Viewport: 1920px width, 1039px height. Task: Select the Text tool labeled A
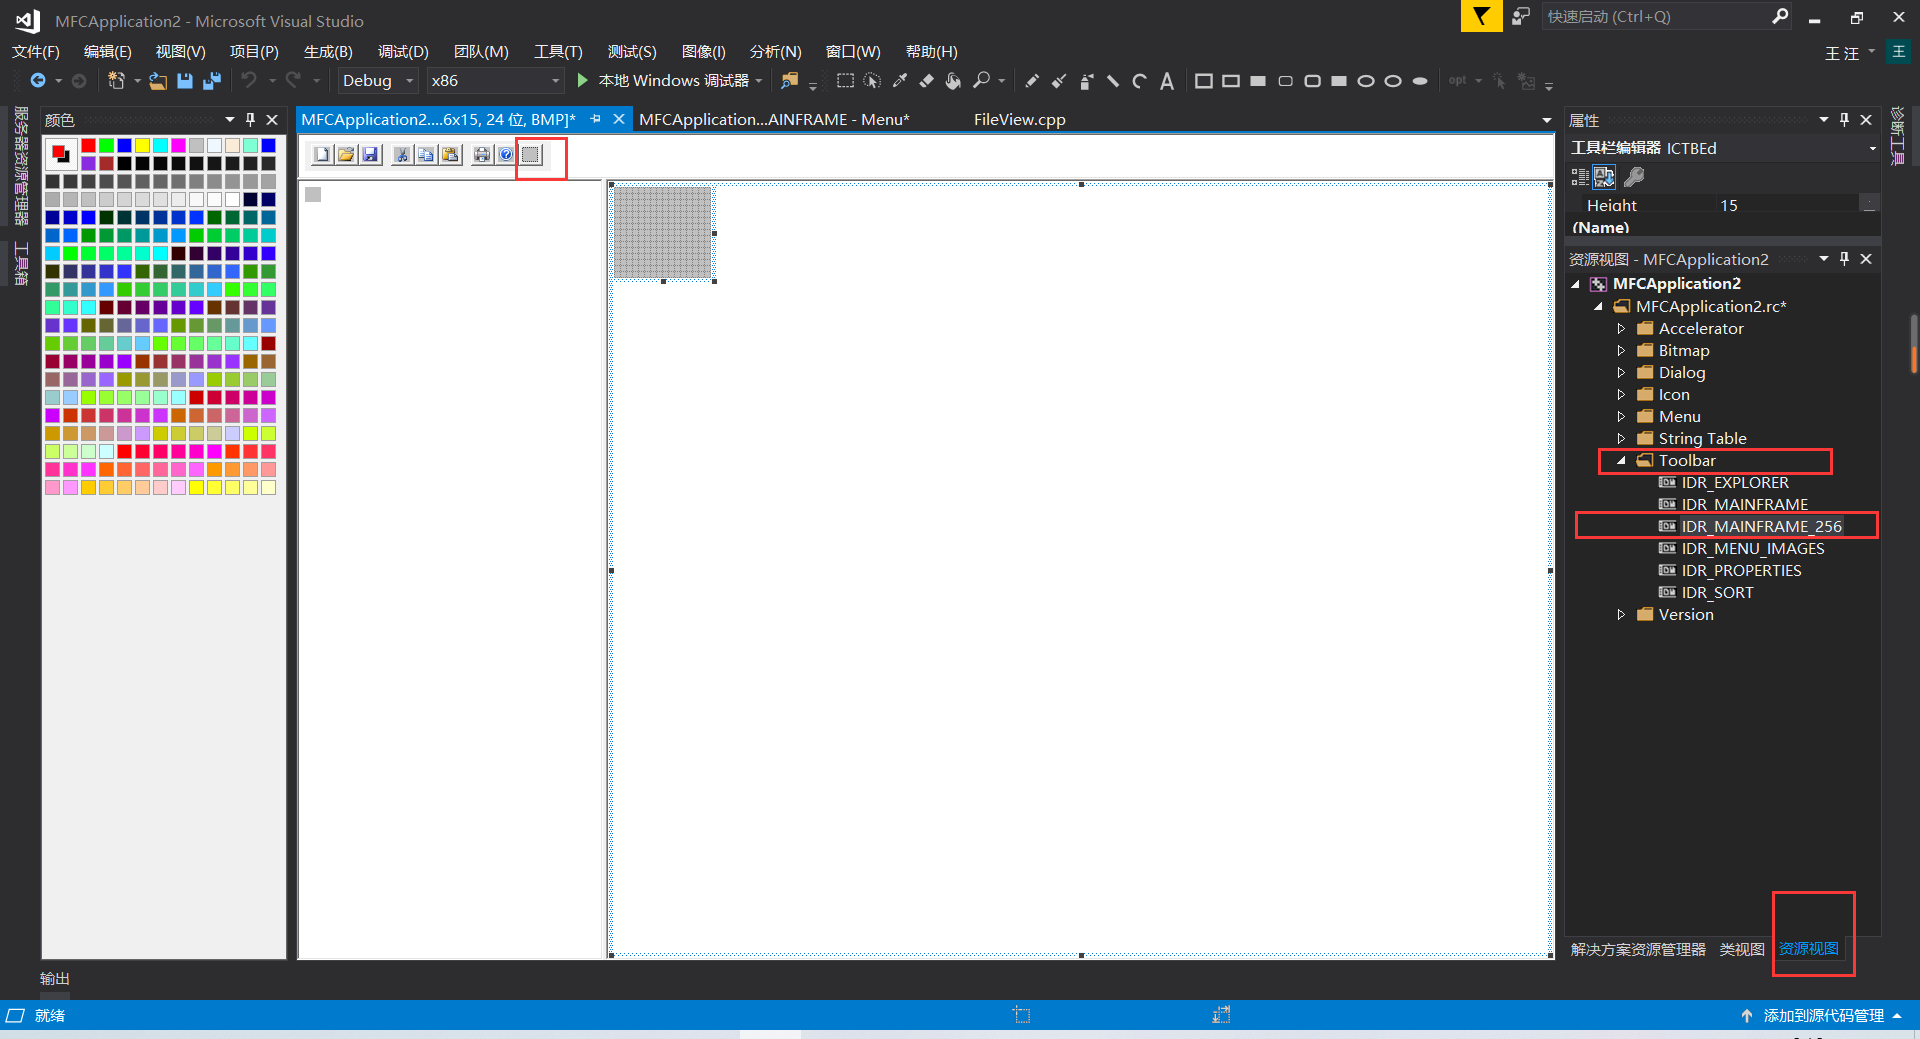coord(1167,81)
